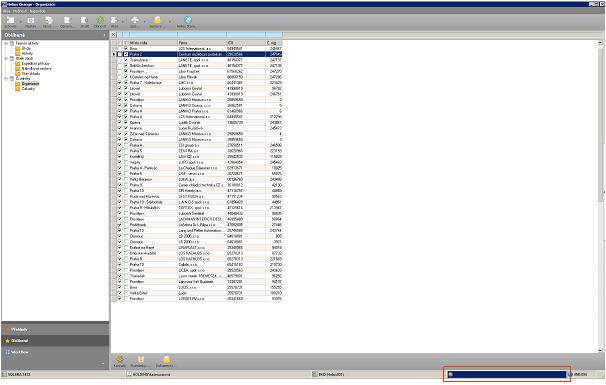
Task: Open the Nápověda menu
Action: pos(37,11)
